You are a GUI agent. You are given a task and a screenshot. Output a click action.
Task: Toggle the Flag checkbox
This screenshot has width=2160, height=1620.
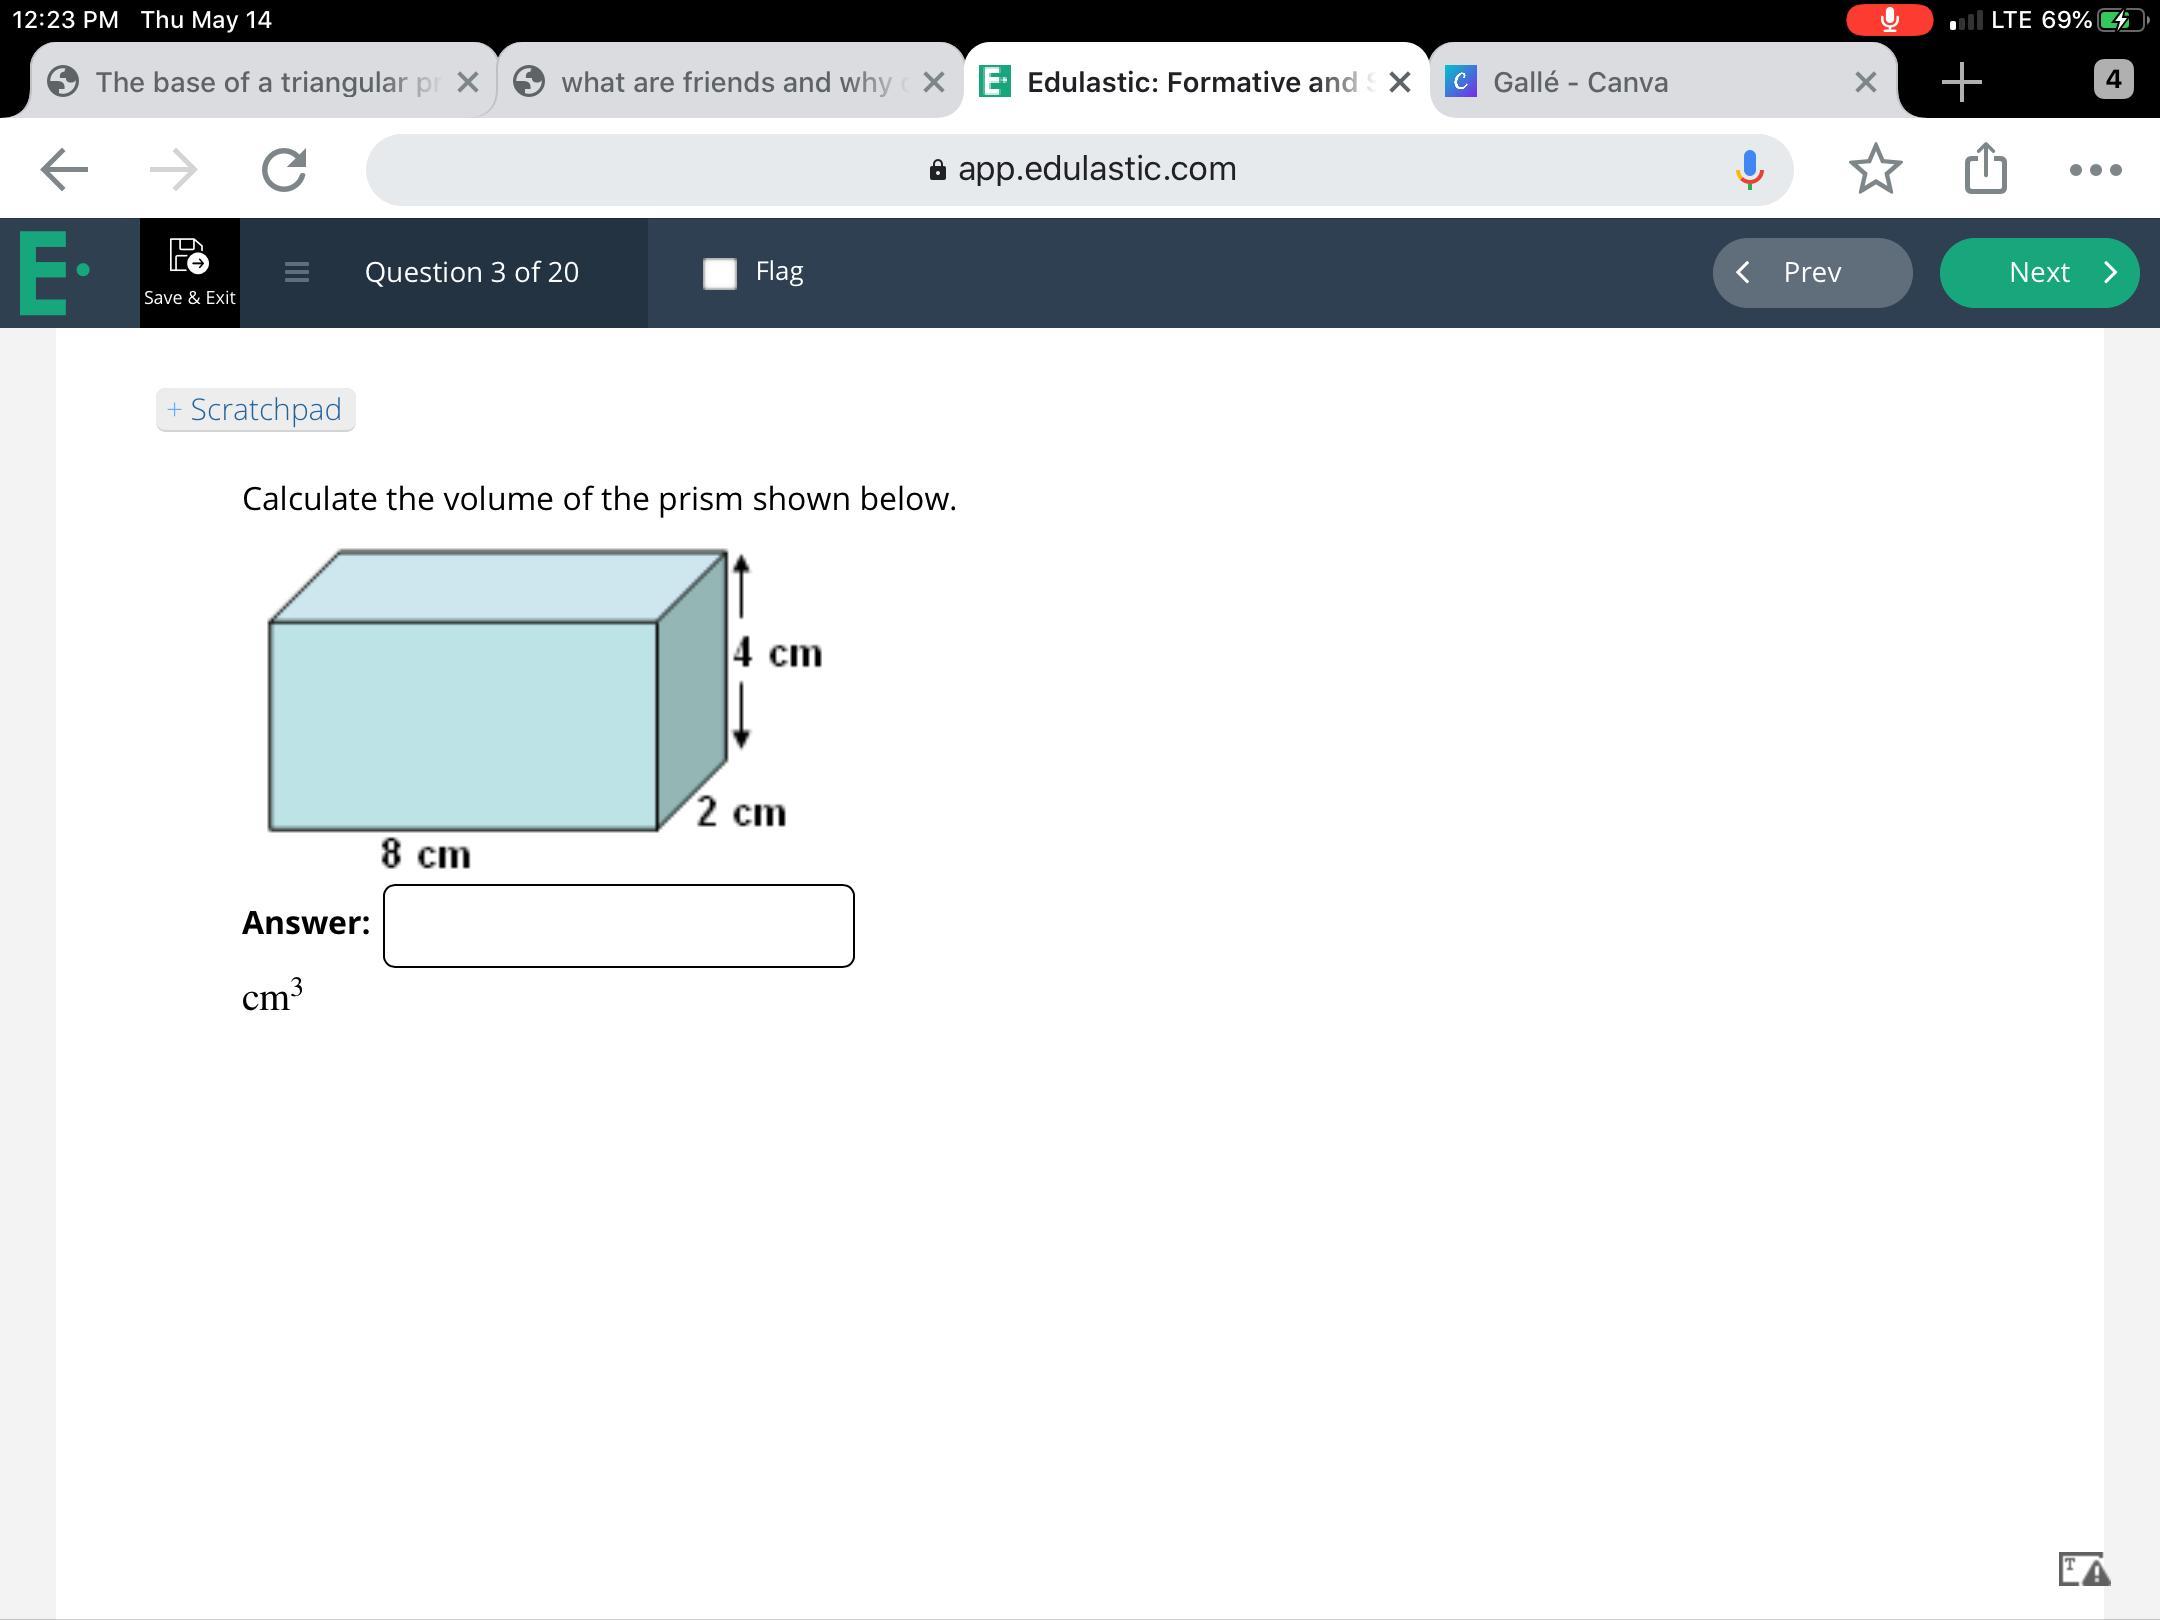(x=720, y=273)
